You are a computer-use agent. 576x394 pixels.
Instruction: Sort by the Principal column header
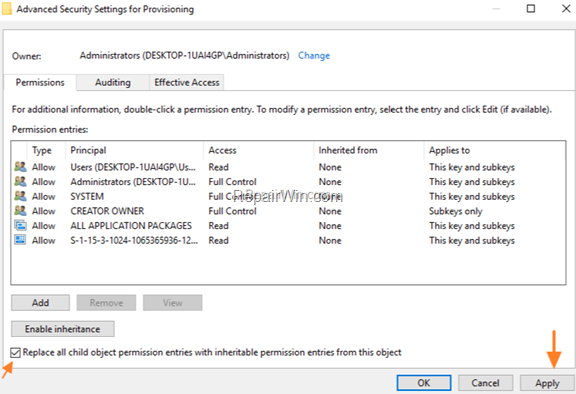click(134, 151)
